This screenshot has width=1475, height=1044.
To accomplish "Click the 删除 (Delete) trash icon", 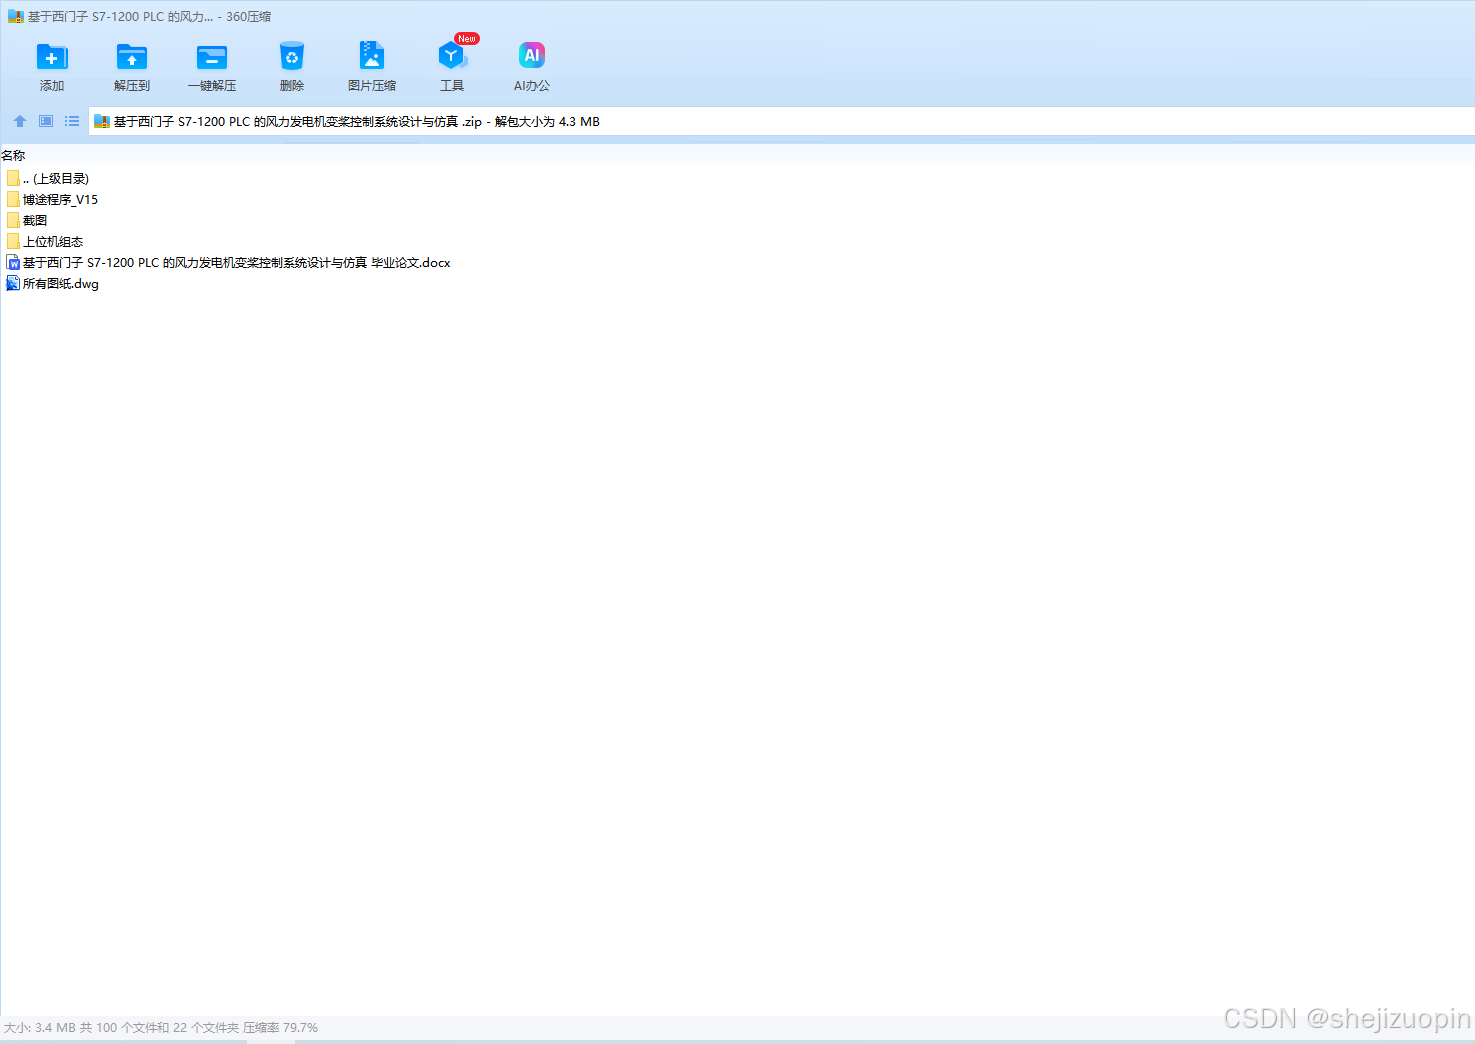I will [x=292, y=56].
